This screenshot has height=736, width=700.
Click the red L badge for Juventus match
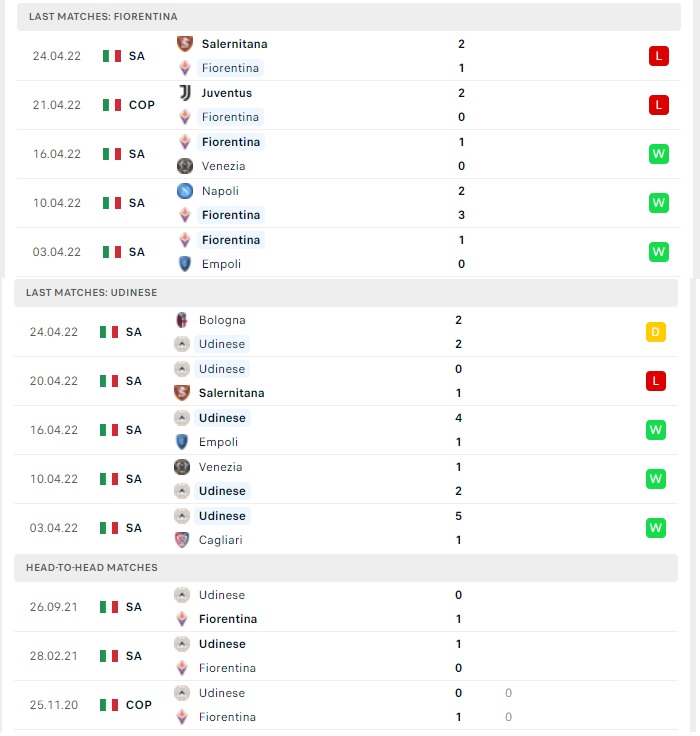click(659, 105)
